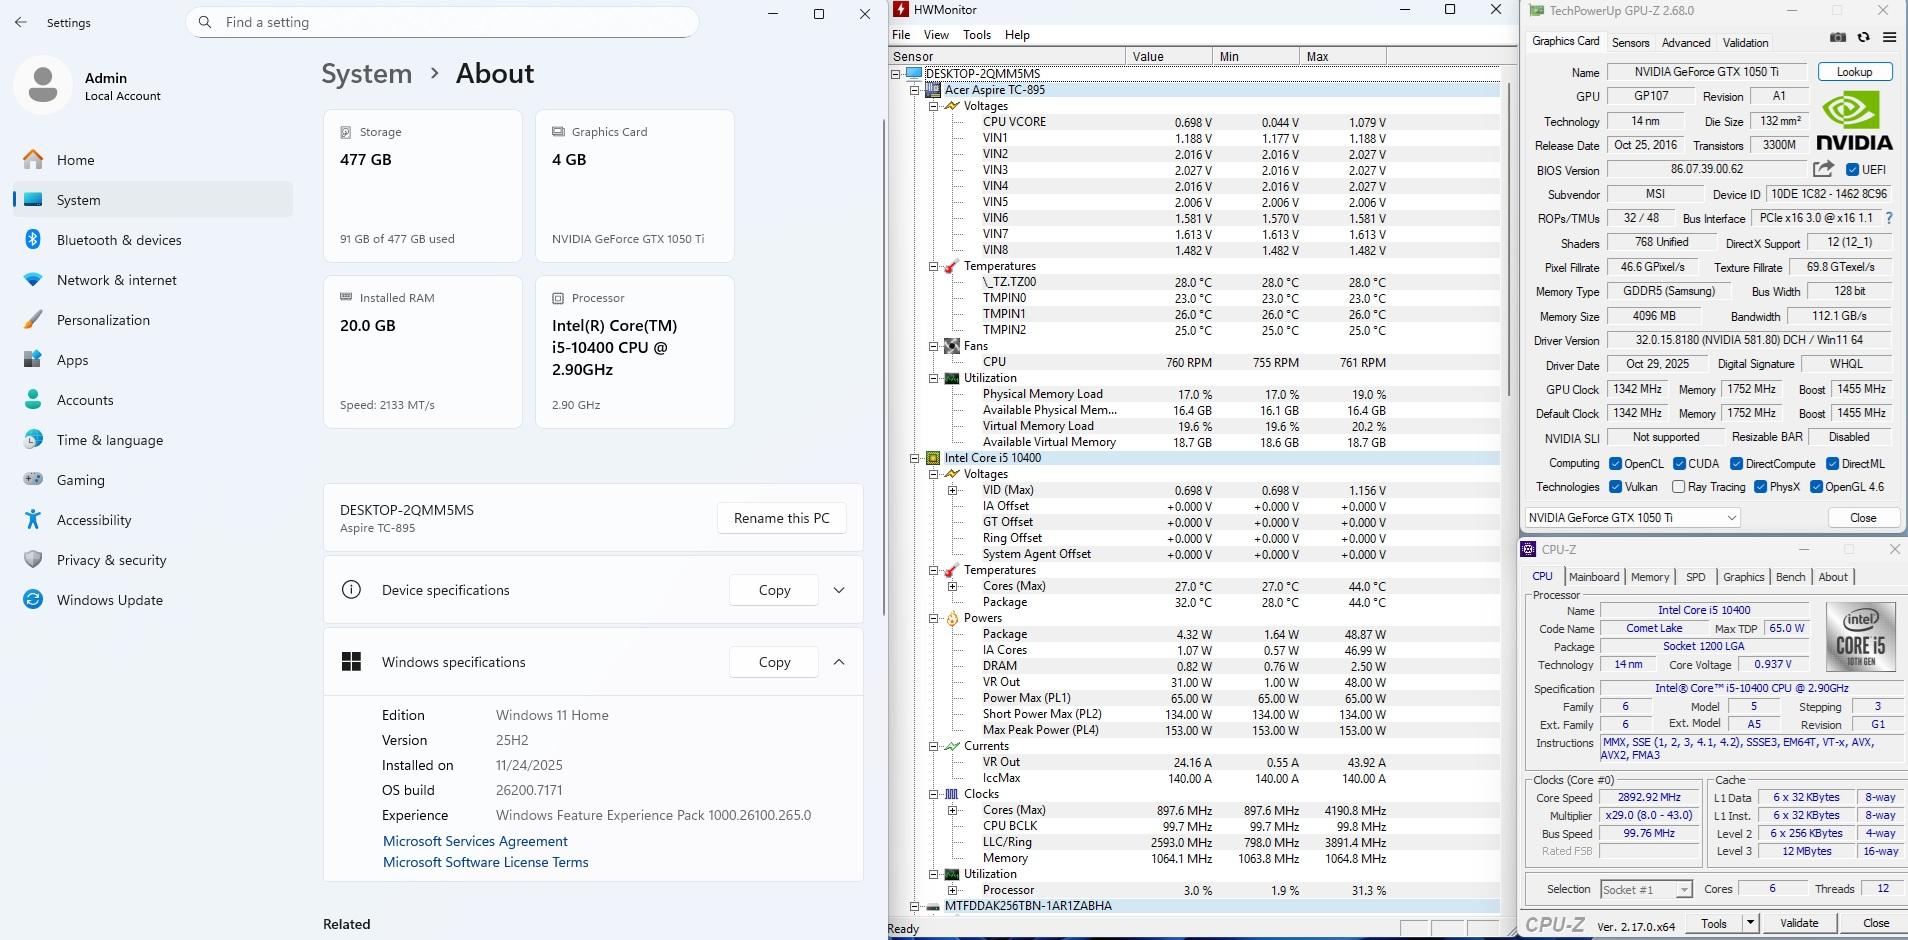
Task: Toggle the Vulkan checkbox
Action: 1615,487
